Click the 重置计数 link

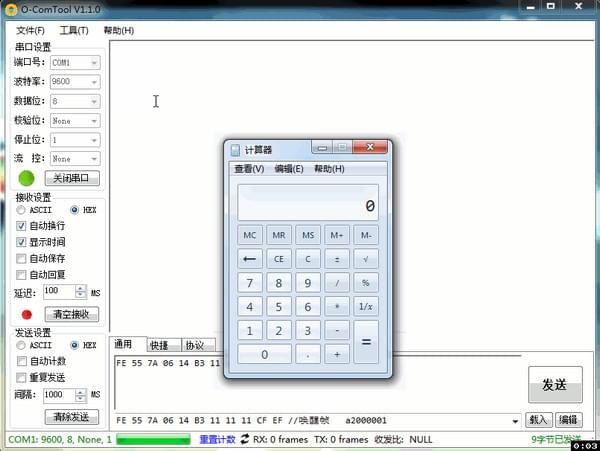point(217,439)
